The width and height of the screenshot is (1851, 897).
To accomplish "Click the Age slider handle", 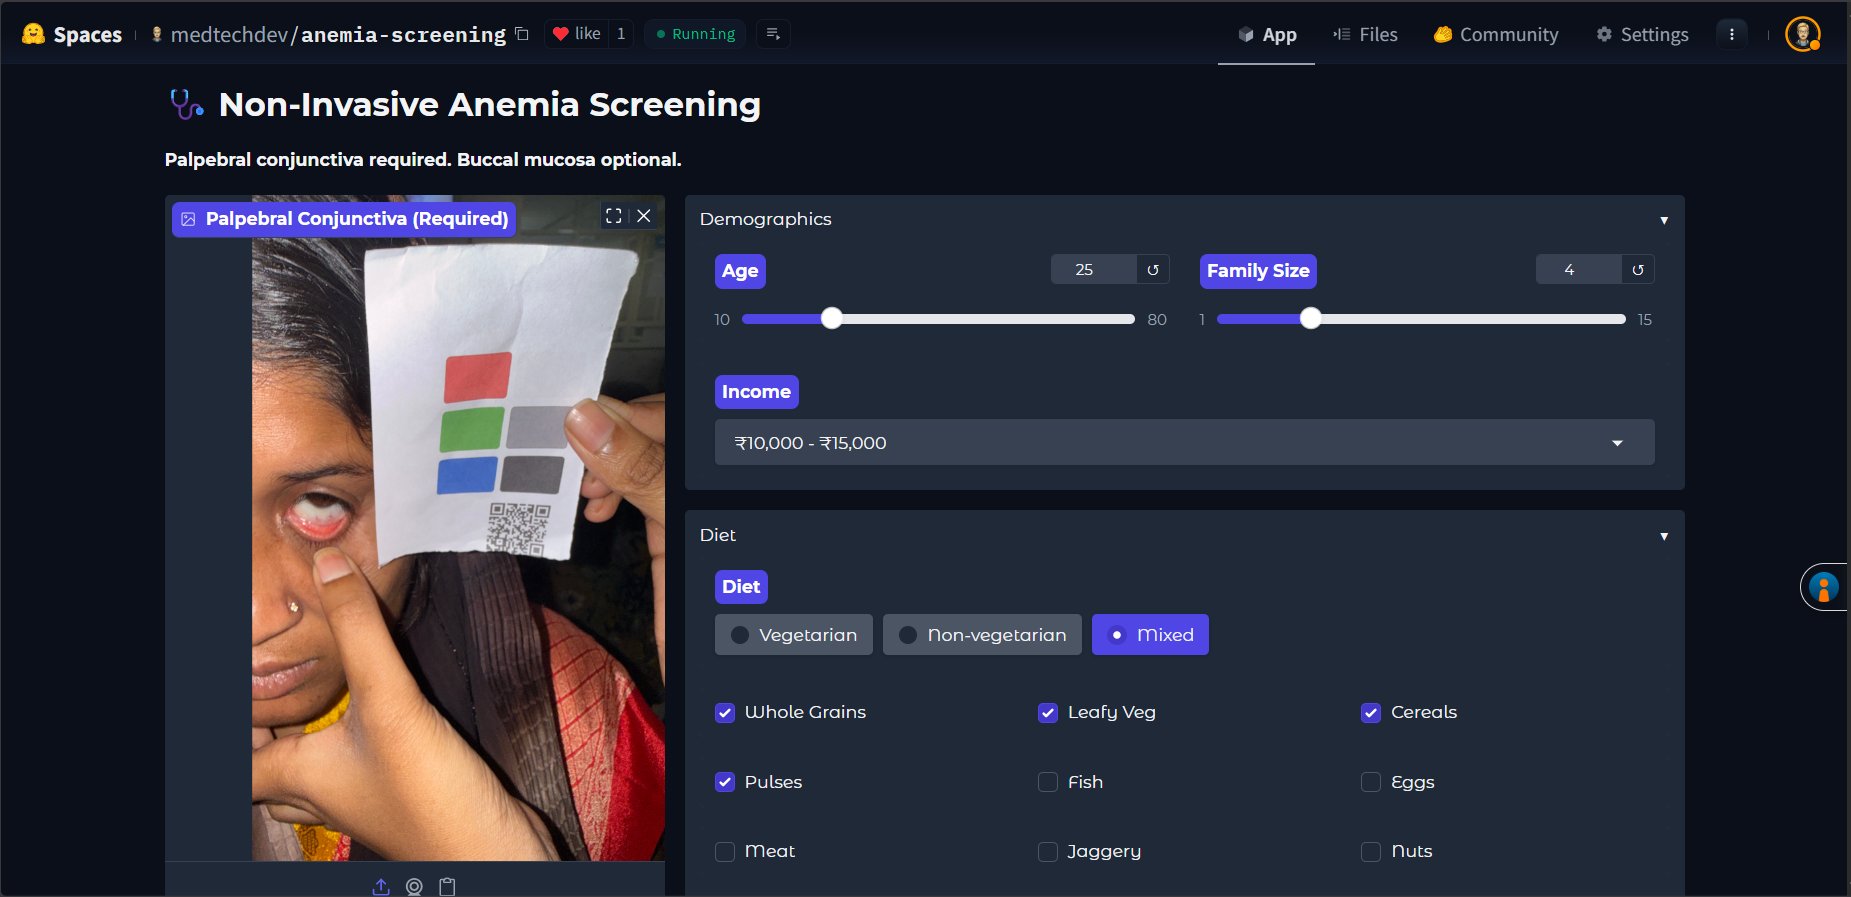I will pos(832,319).
